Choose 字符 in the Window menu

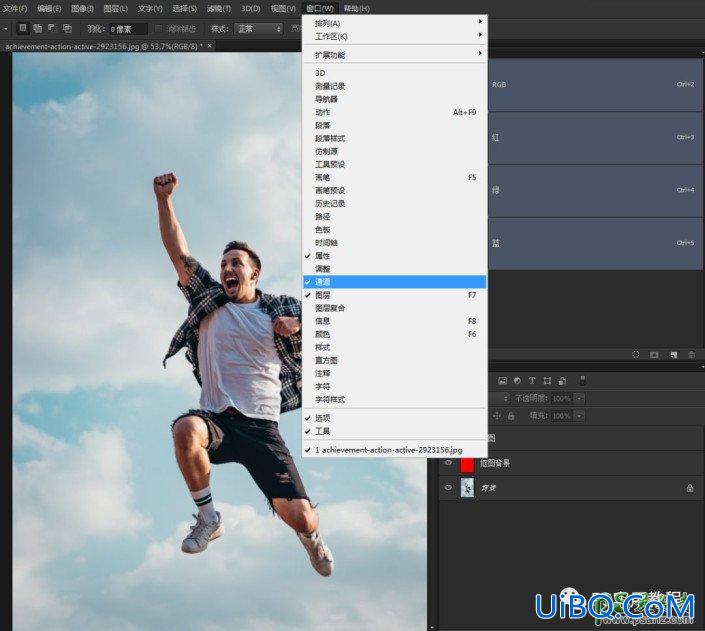pyautogui.click(x=395, y=386)
